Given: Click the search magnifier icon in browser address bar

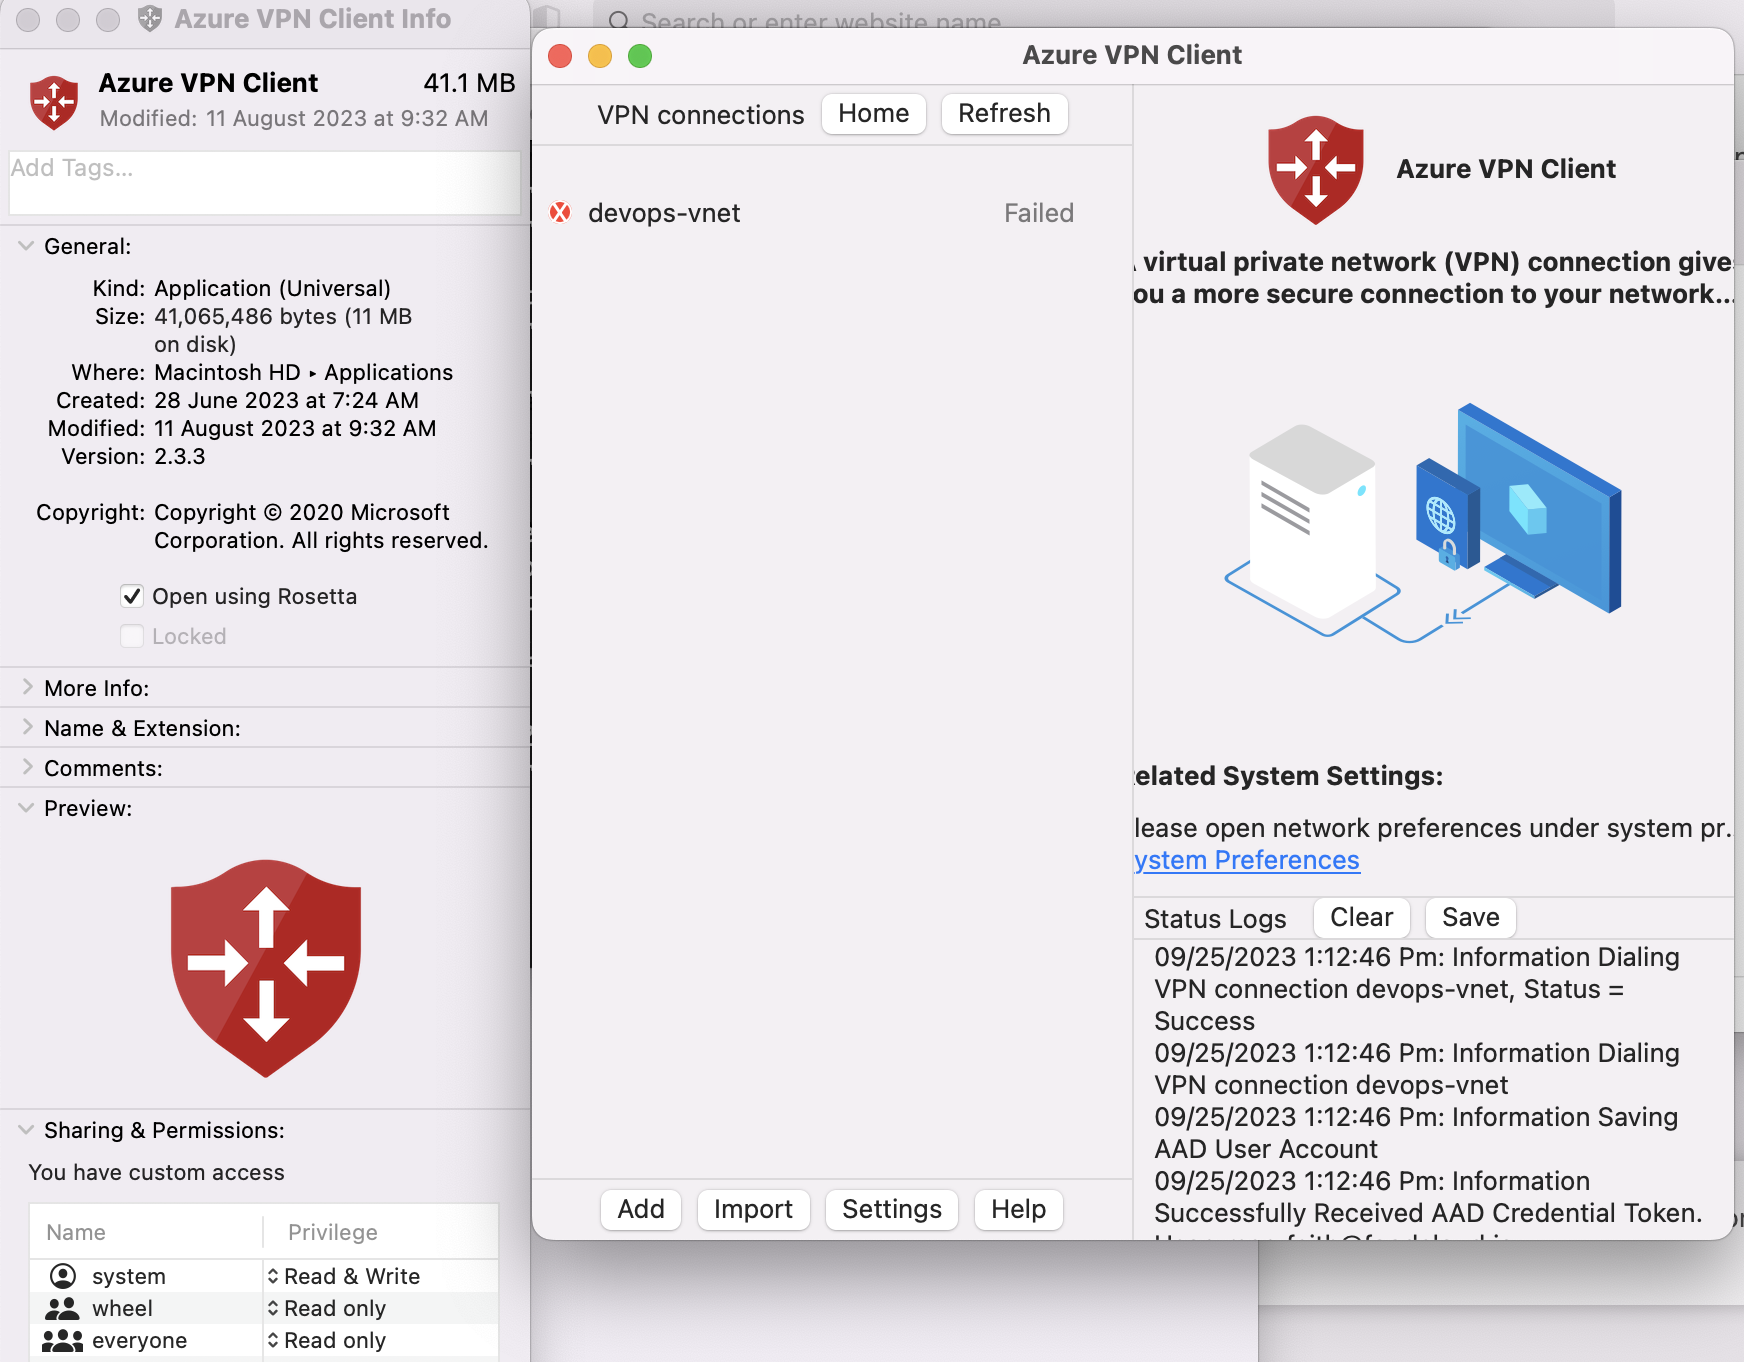Looking at the screenshot, I should click(x=619, y=21).
